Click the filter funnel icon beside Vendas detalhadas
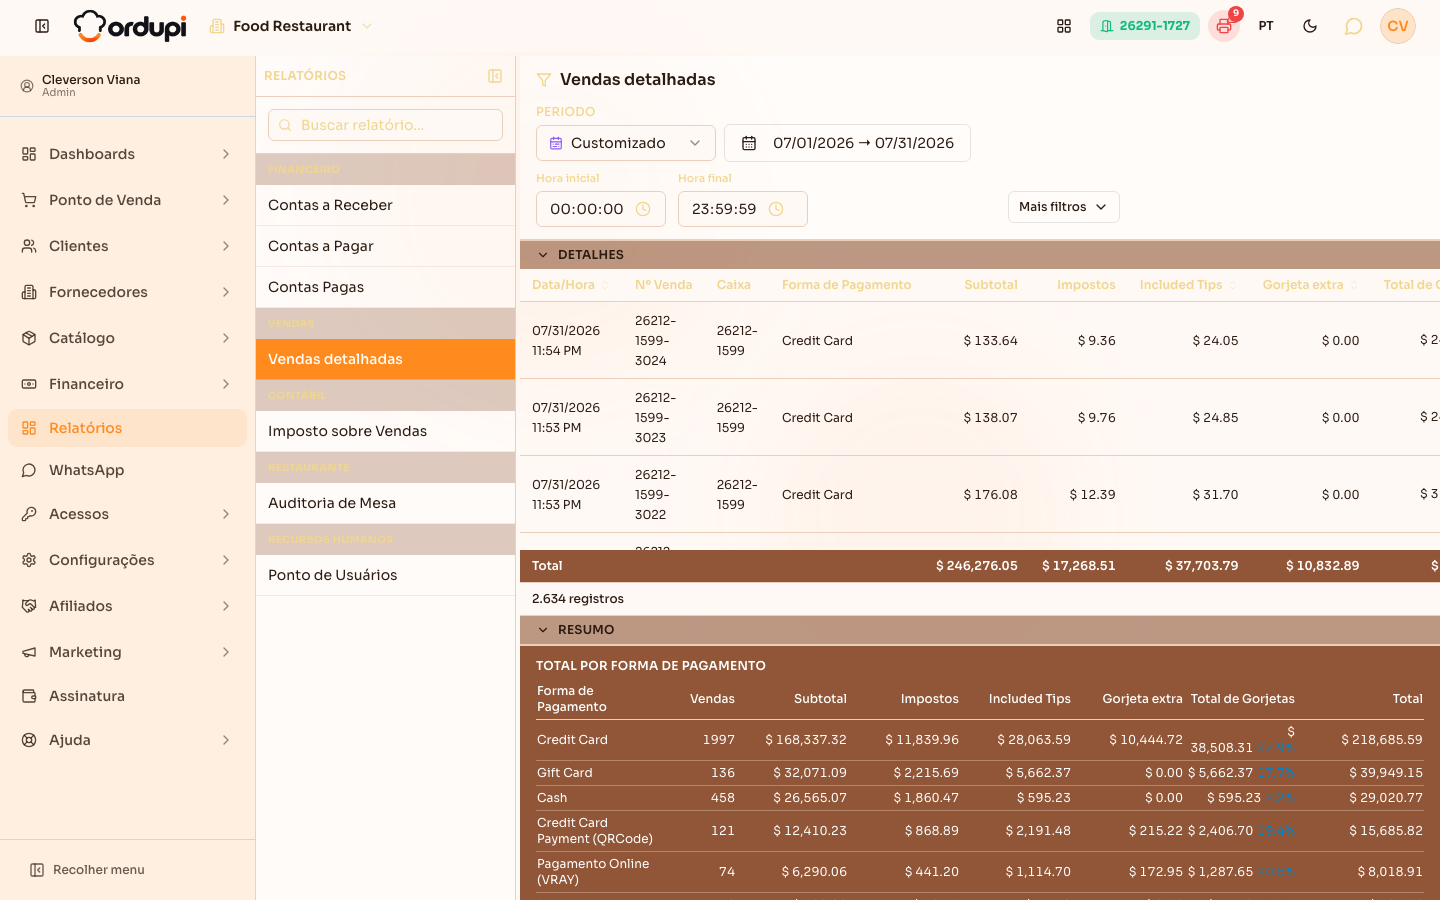 pos(544,80)
